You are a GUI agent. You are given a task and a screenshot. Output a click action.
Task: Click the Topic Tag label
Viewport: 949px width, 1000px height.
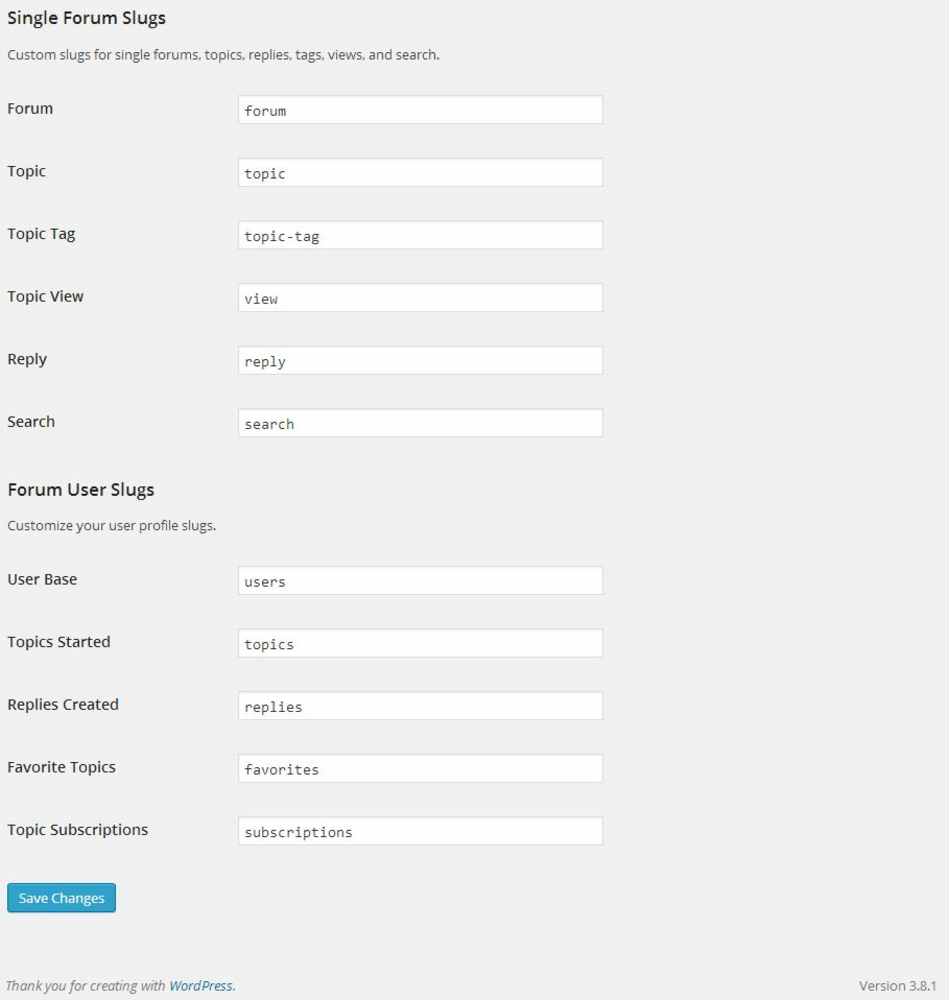pos(41,234)
